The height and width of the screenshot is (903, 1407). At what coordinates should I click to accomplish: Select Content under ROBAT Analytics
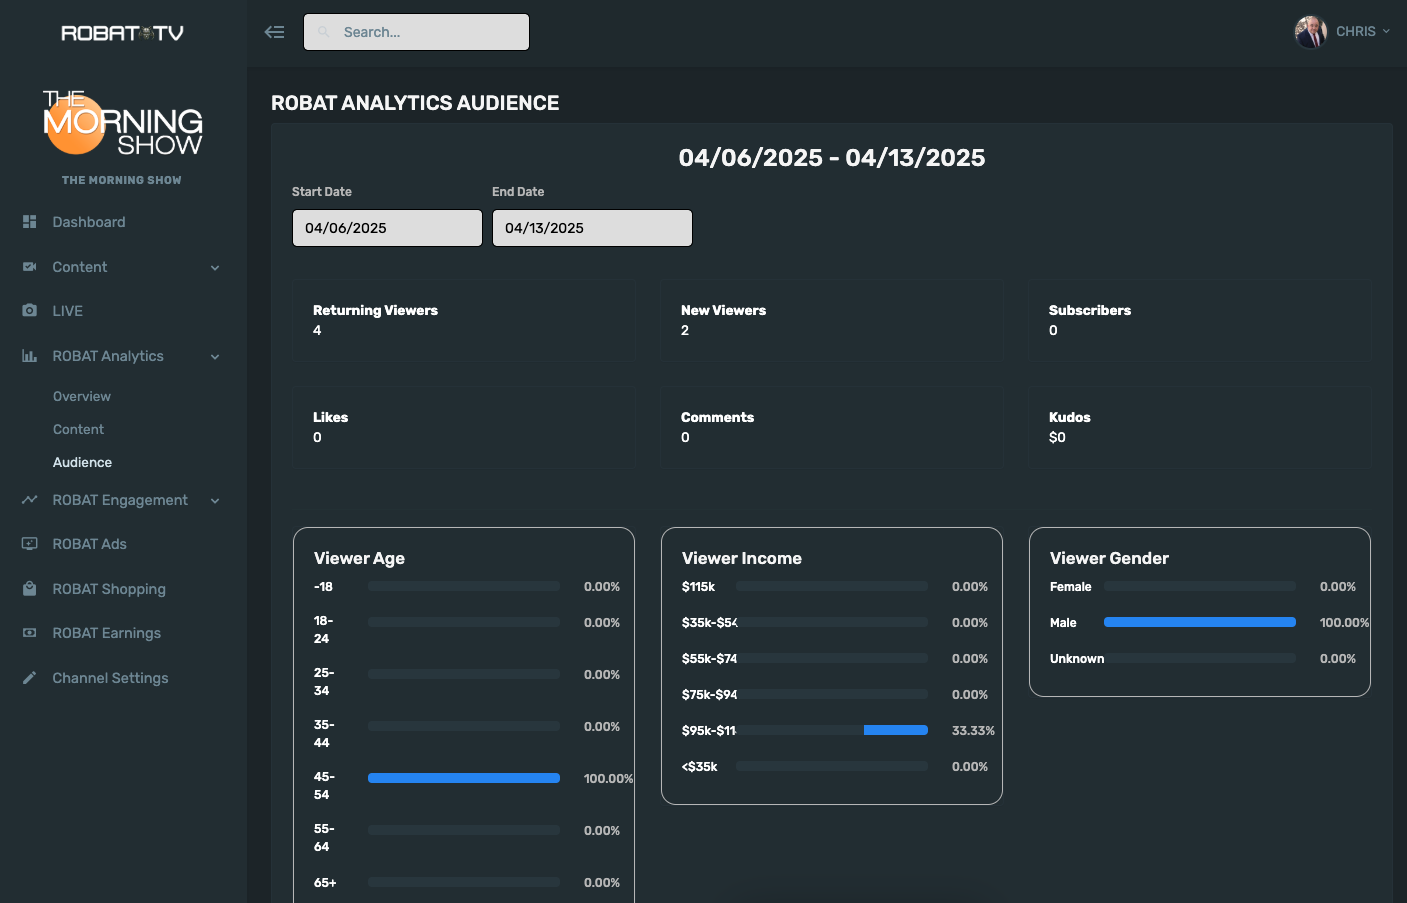(x=78, y=430)
